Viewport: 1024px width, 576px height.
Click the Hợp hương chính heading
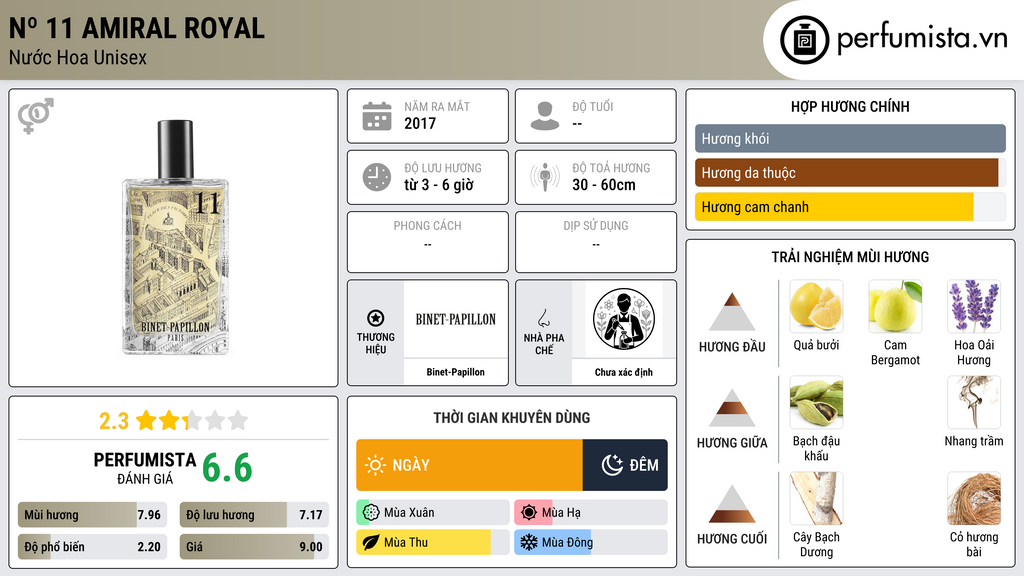850,106
